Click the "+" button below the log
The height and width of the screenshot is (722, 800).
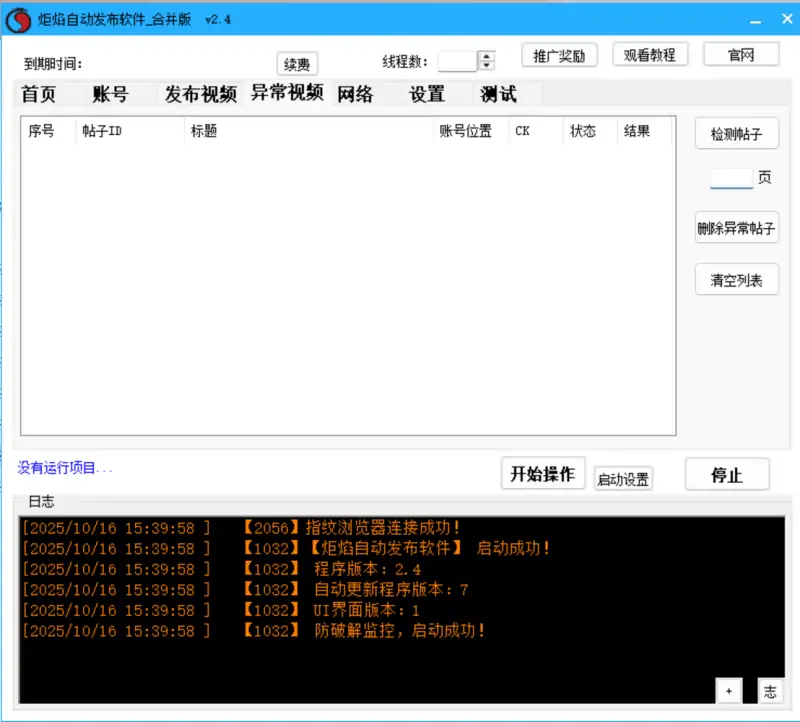pyautogui.click(x=729, y=690)
